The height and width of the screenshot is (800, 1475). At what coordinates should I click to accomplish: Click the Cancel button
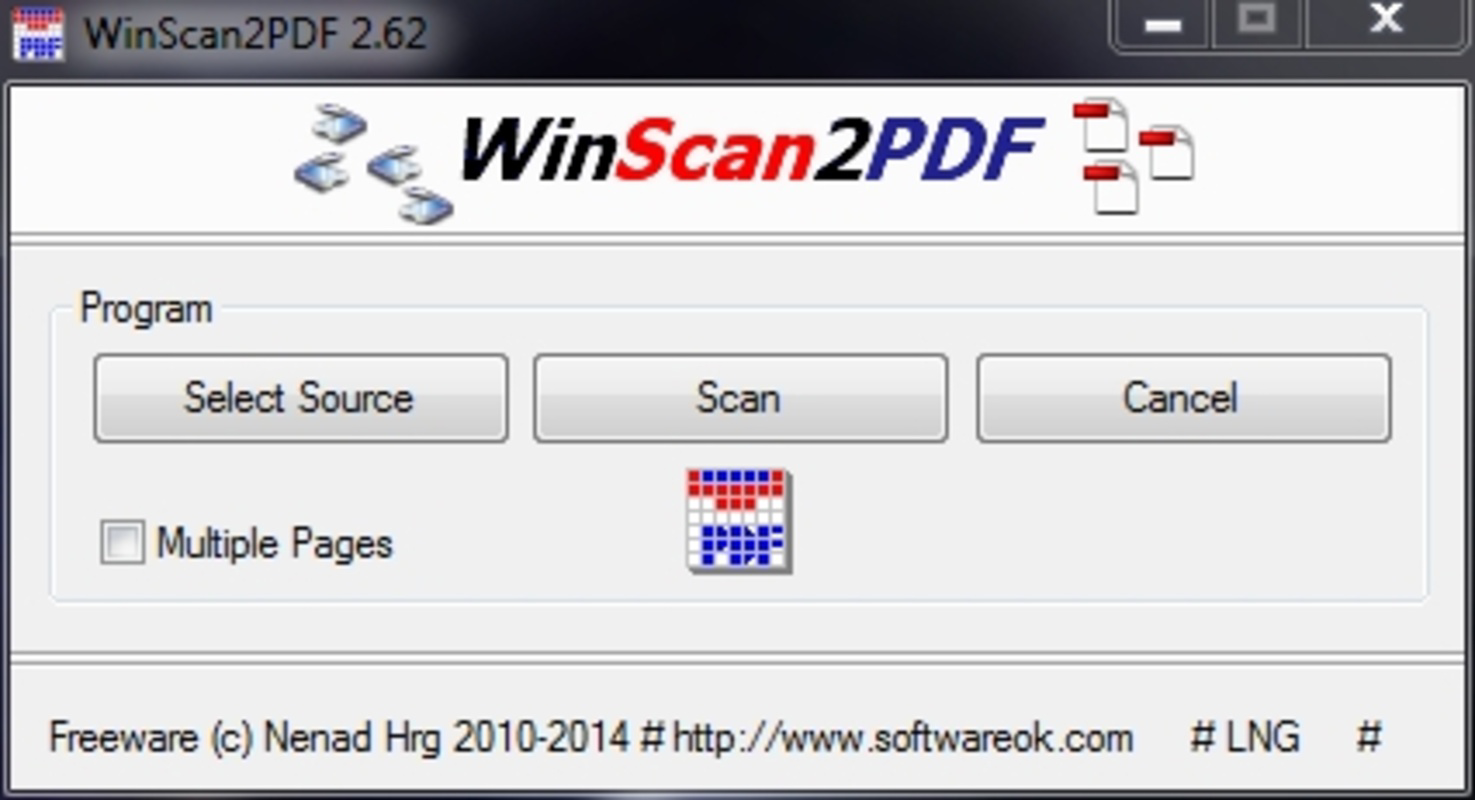click(x=1183, y=398)
